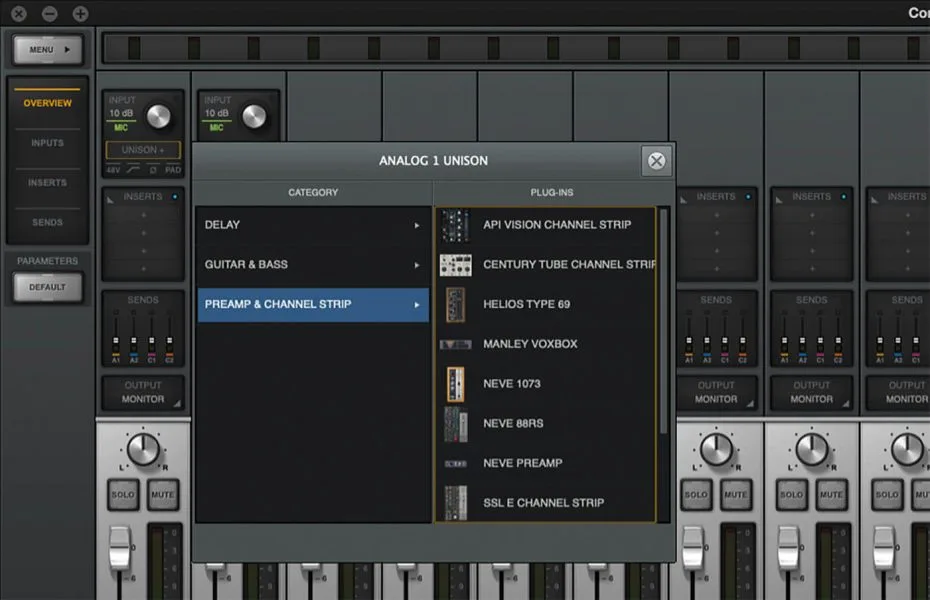Open the first channel's Output Monitor dropdown

click(143, 392)
